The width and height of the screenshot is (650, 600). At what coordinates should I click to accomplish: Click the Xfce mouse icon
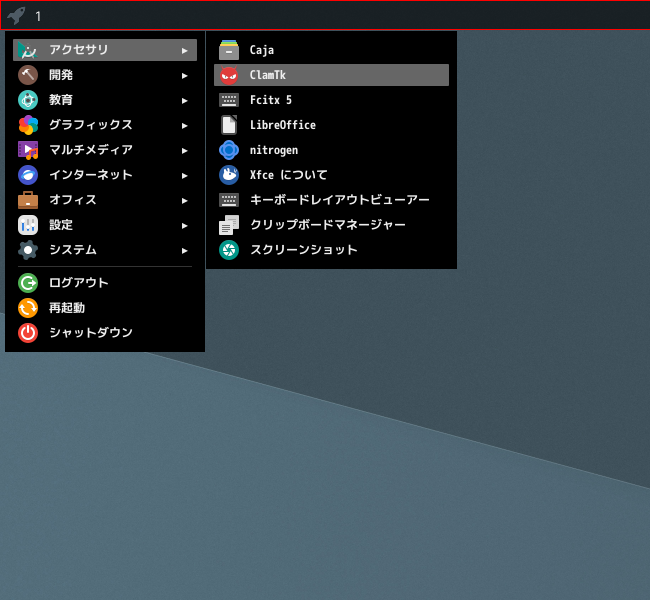pos(229,175)
